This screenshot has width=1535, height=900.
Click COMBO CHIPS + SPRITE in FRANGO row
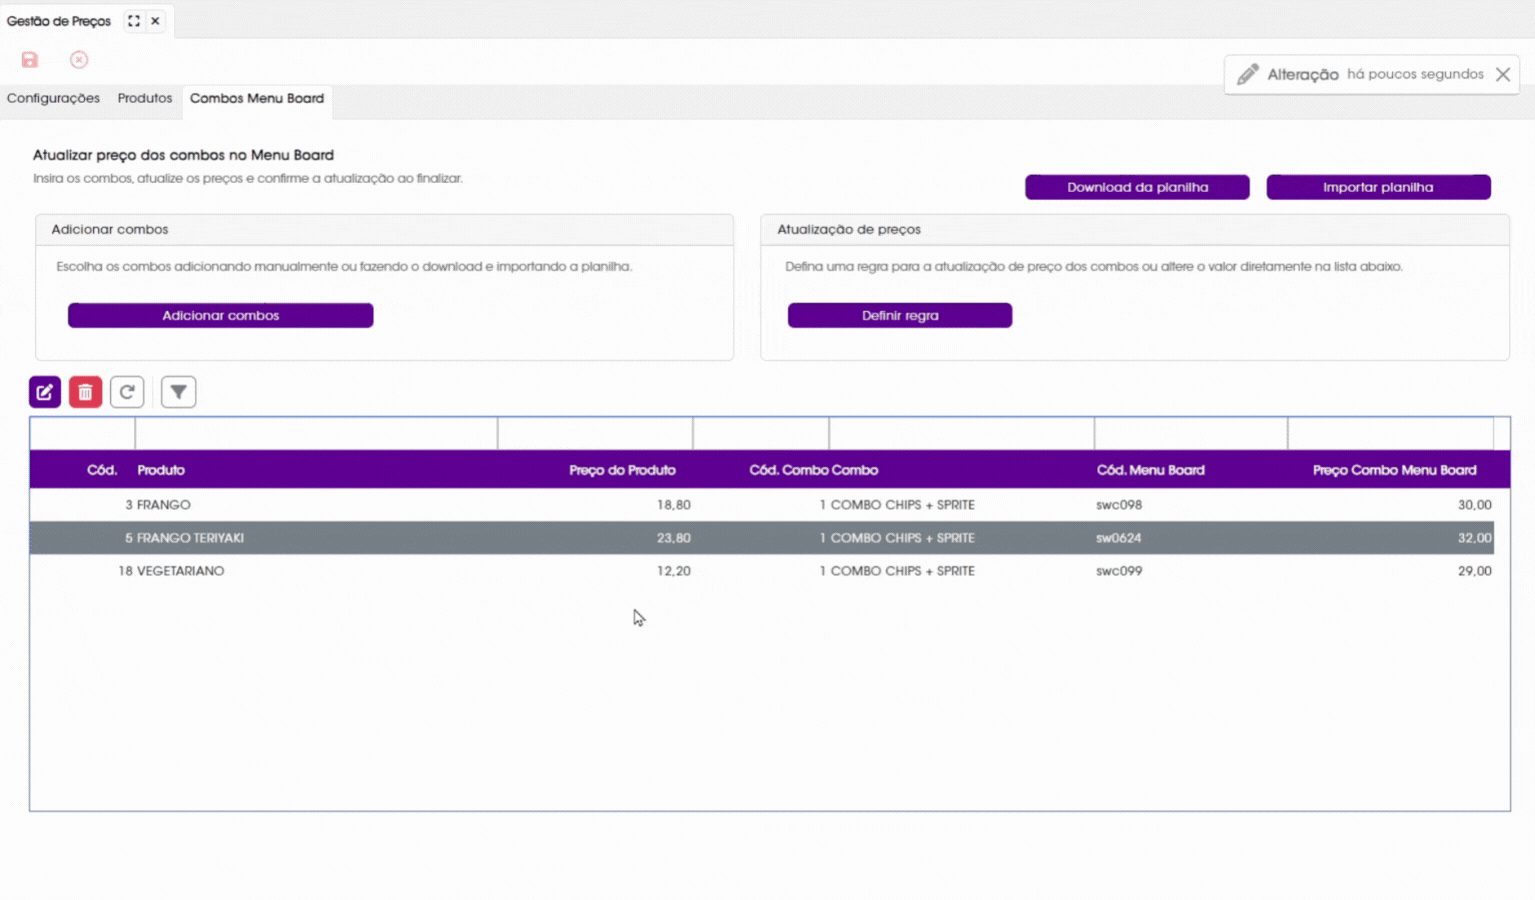[x=903, y=505]
